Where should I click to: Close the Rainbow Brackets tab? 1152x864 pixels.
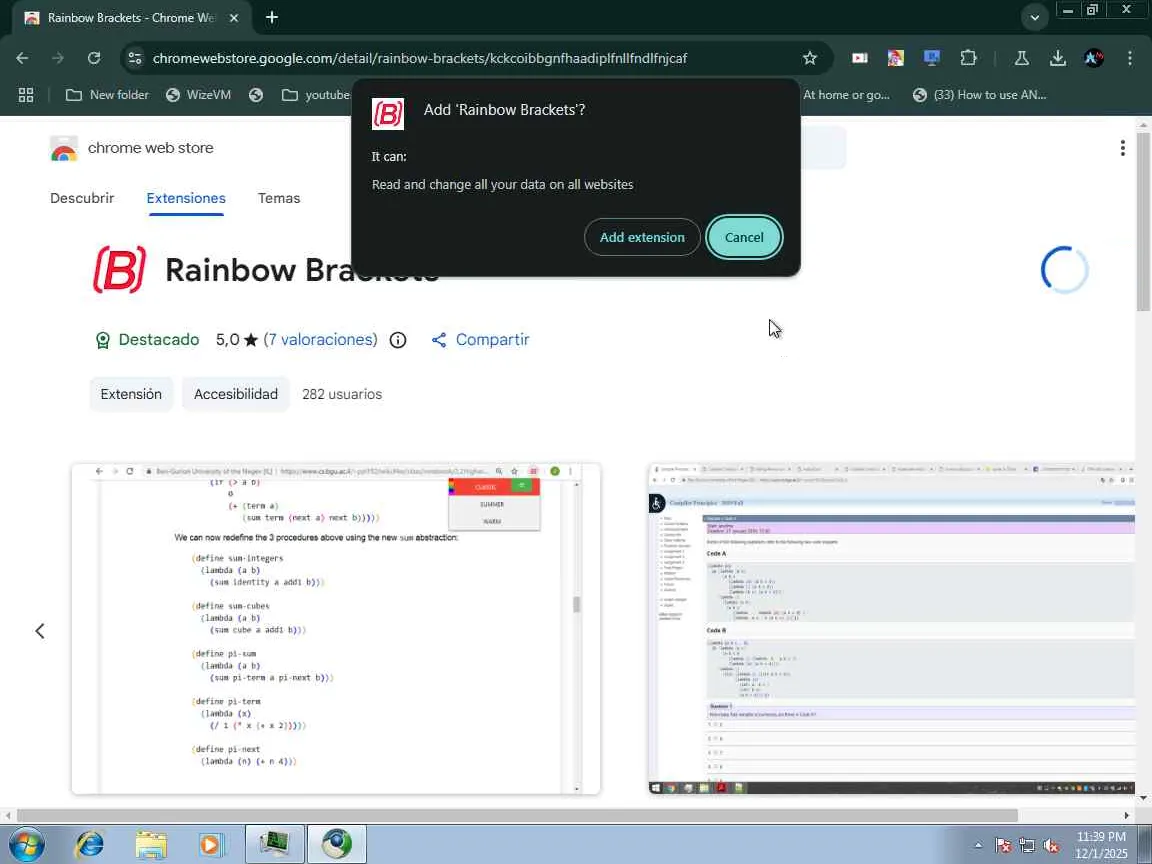pos(234,18)
